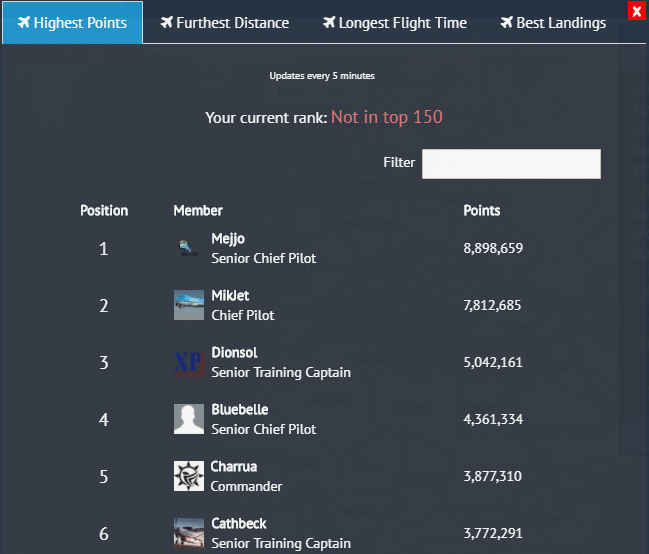Click Miklet's avatar image
Viewport: 649px width, 554px height.
coord(189,305)
